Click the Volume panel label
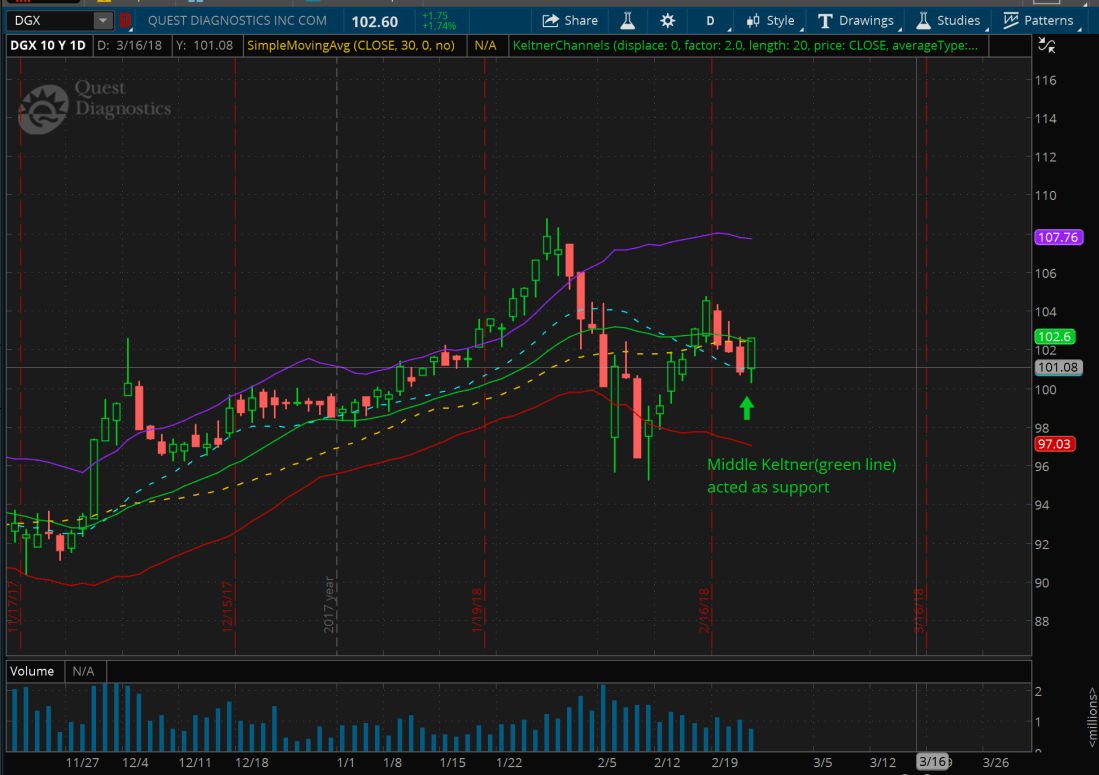The height and width of the screenshot is (775, 1099). click(31, 672)
